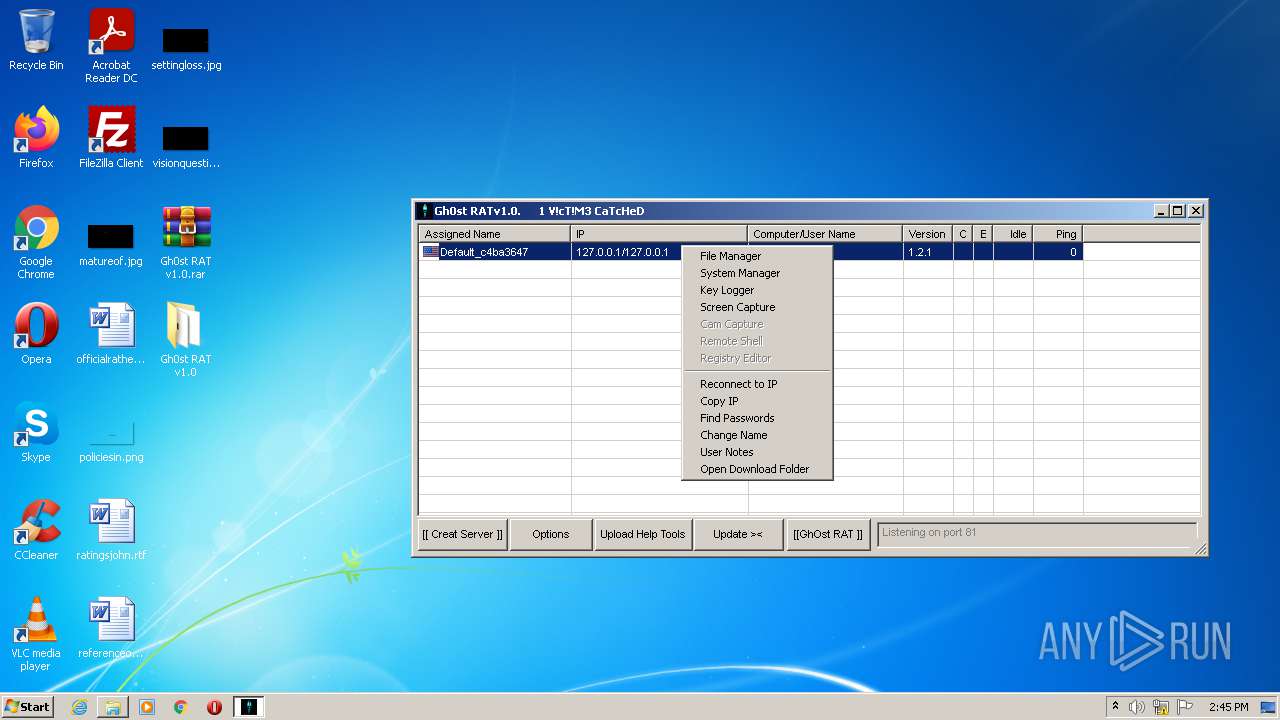Sort by the Idle column header

[1013, 234]
